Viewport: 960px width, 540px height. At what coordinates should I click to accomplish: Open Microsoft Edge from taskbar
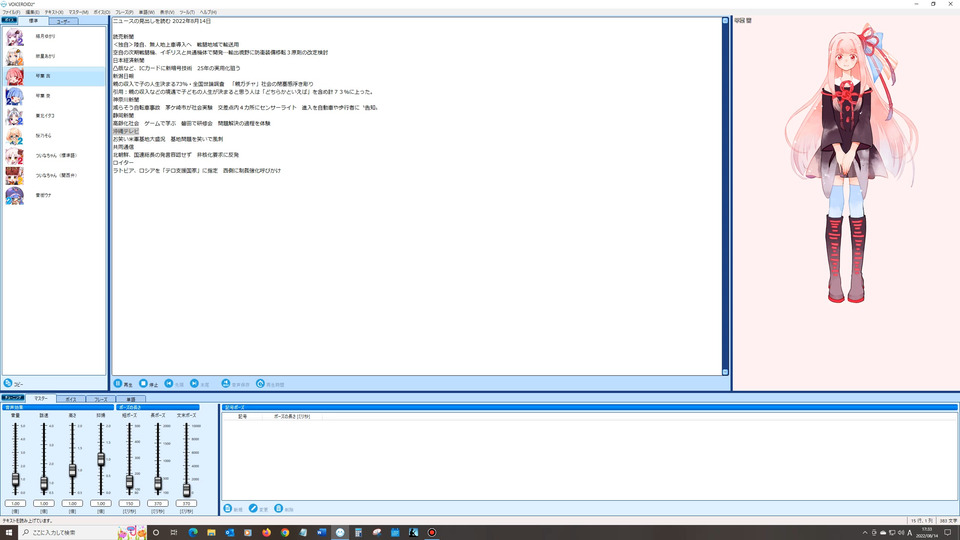193,533
